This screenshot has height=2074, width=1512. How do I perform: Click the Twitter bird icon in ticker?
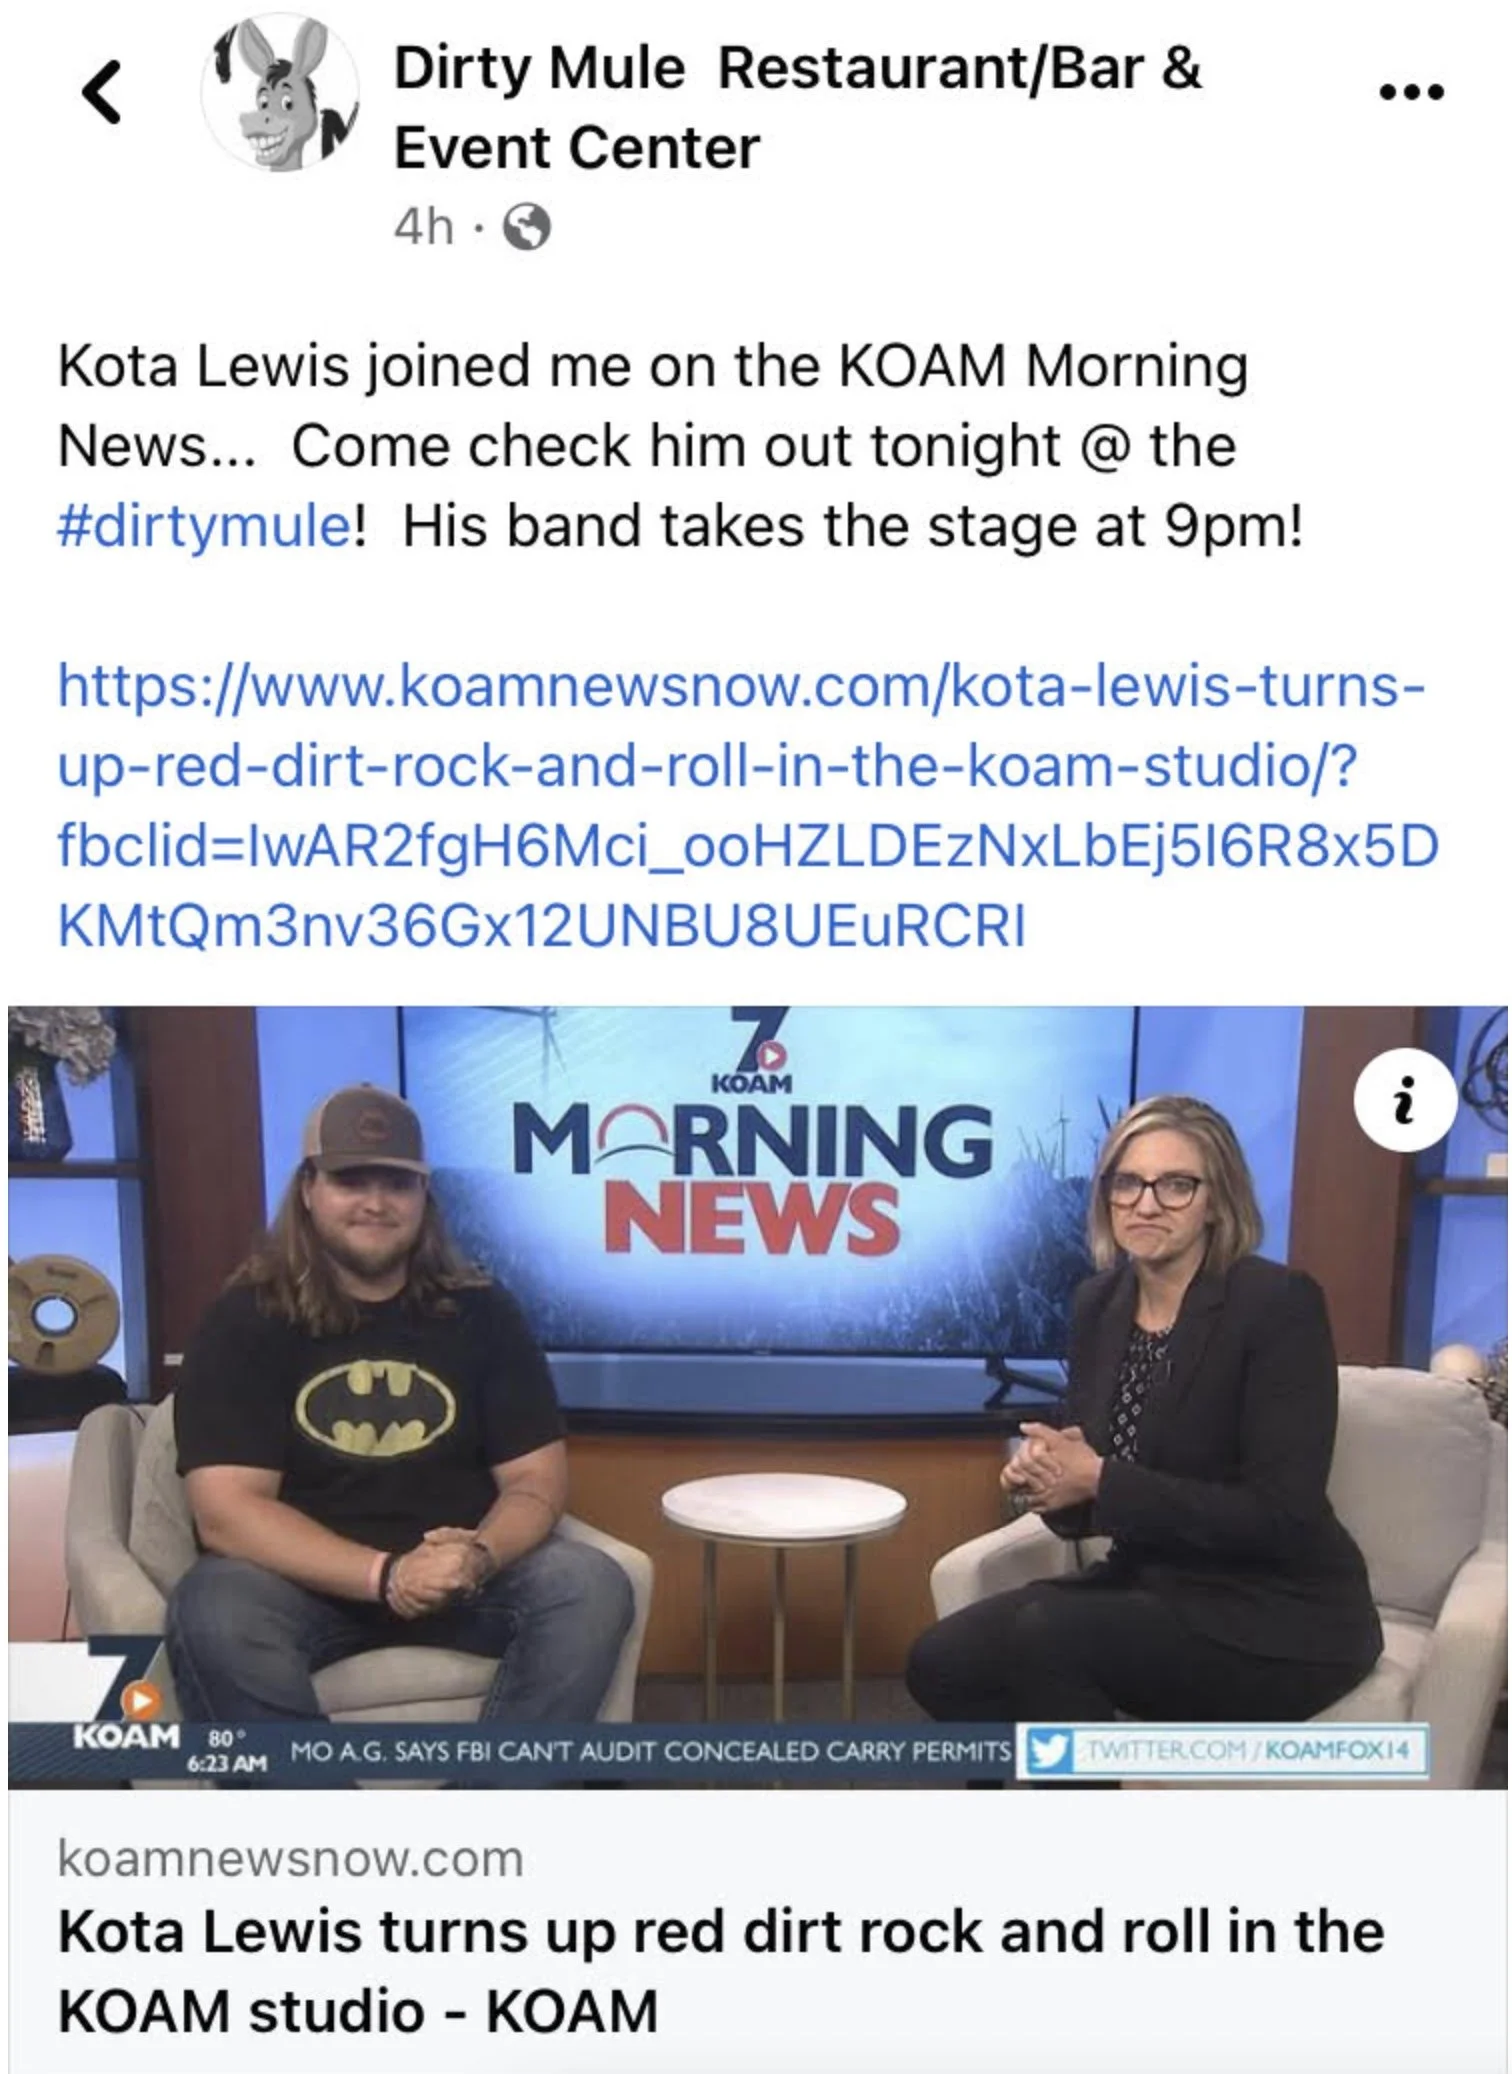pos(1045,1750)
